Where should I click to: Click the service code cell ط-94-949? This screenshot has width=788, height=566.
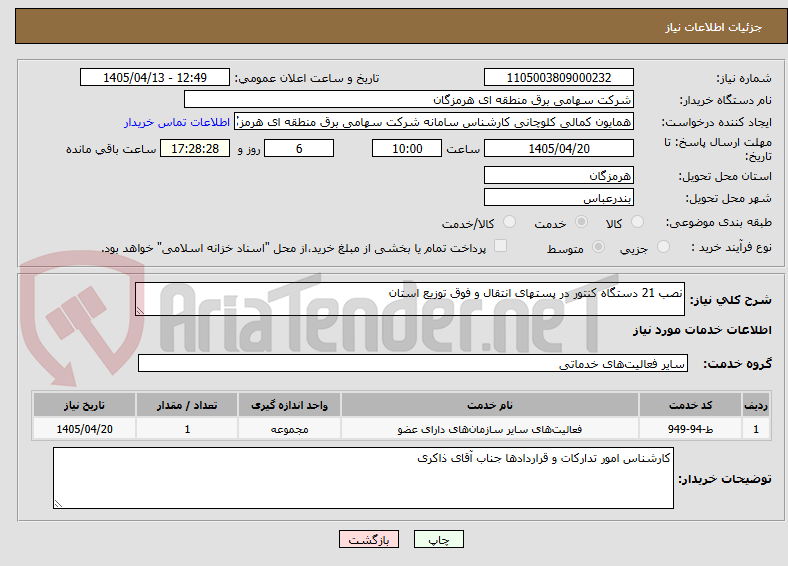pyautogui.click(x=691, y=429)
